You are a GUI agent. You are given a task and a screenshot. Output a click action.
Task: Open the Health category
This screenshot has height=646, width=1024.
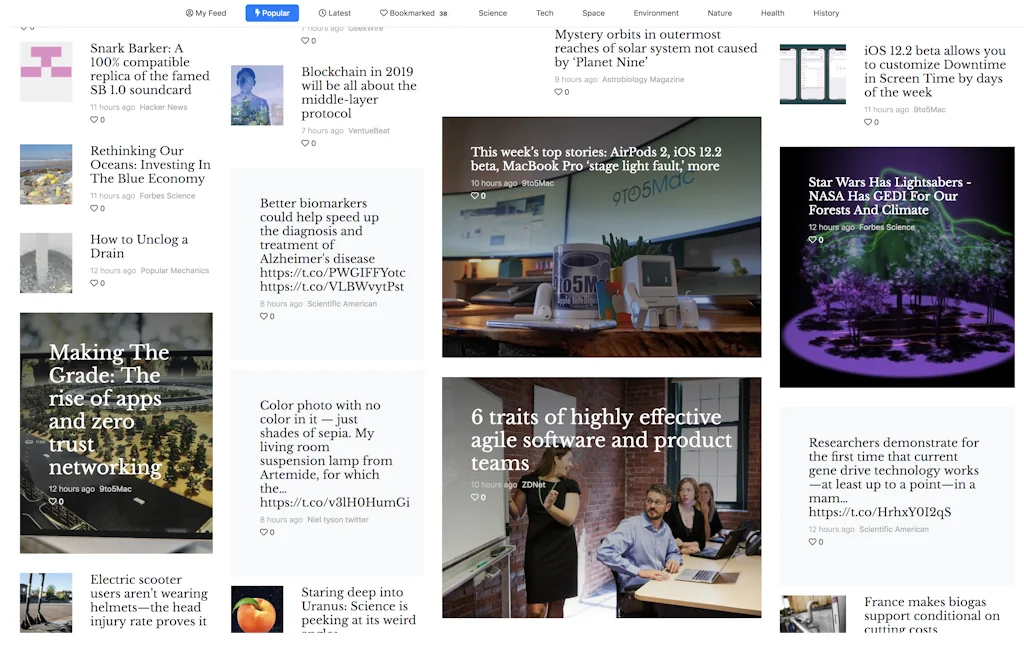click(773, 13)
